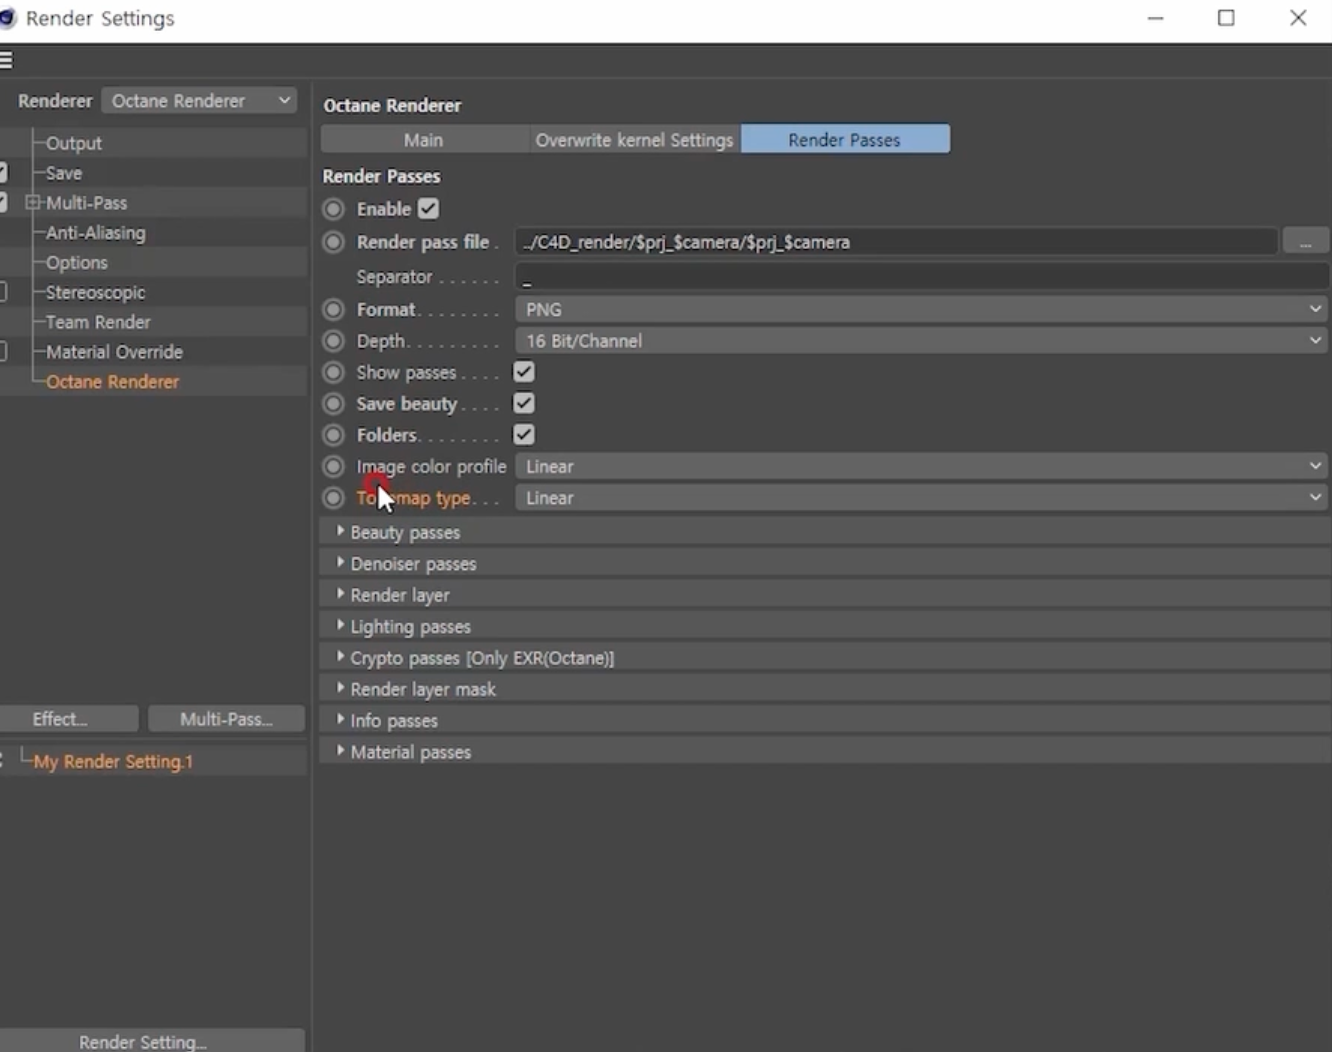This screenshot has width=1332, height=1052.
Task: Select Output in the settings tree
Action: (x=74, y=143)
